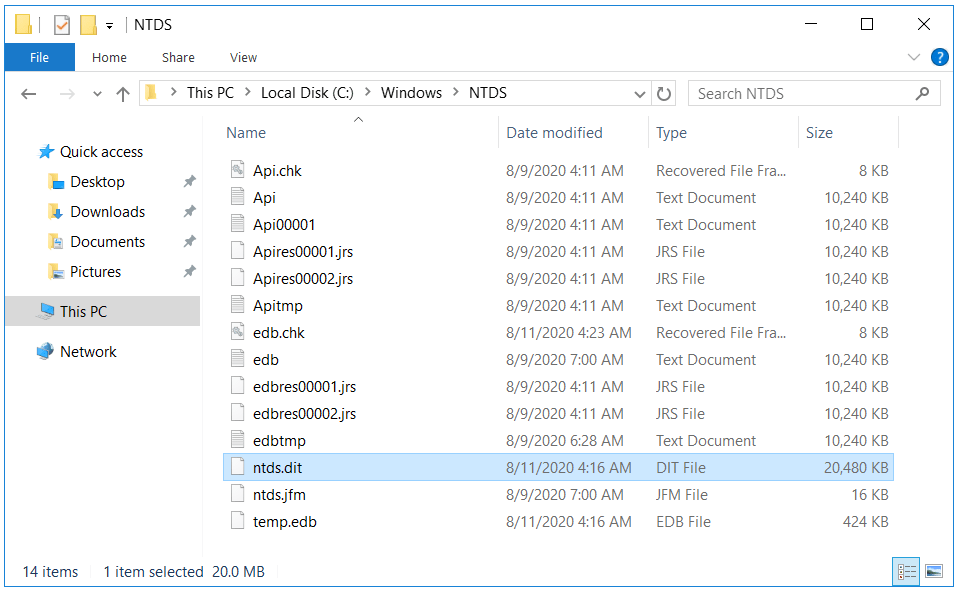Select This PC in the navigation pane
This screenshot has width=957, height=589.
tap(103, 311)
